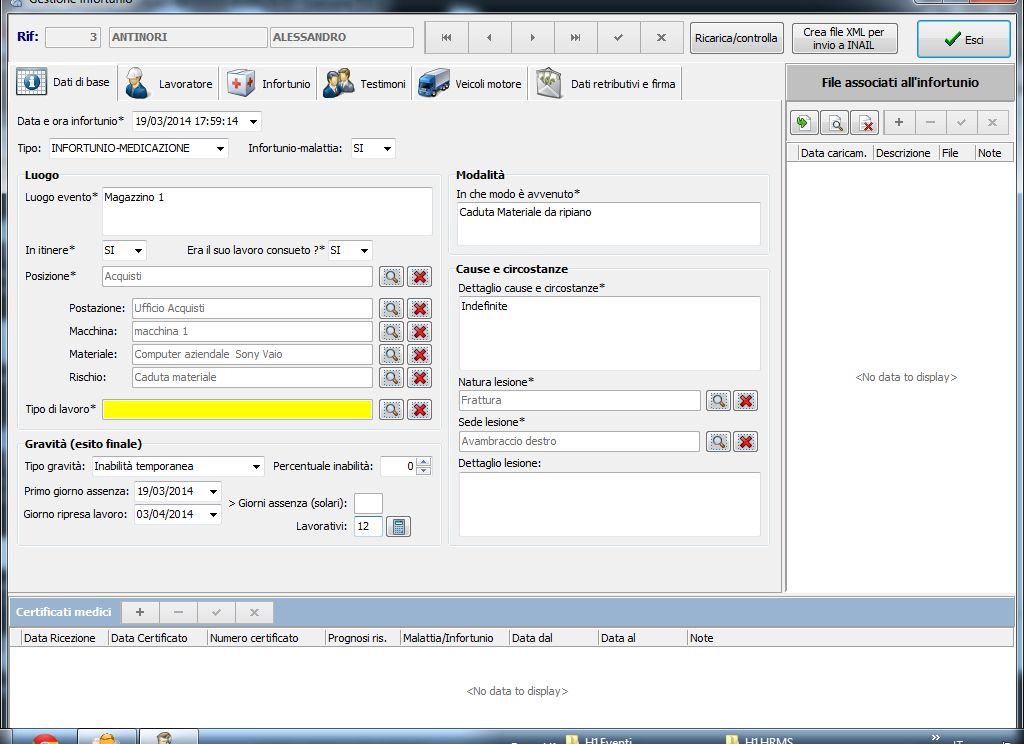Open lookup for Natura lesione
1024x744 pixels.
(x=718, y=400)
